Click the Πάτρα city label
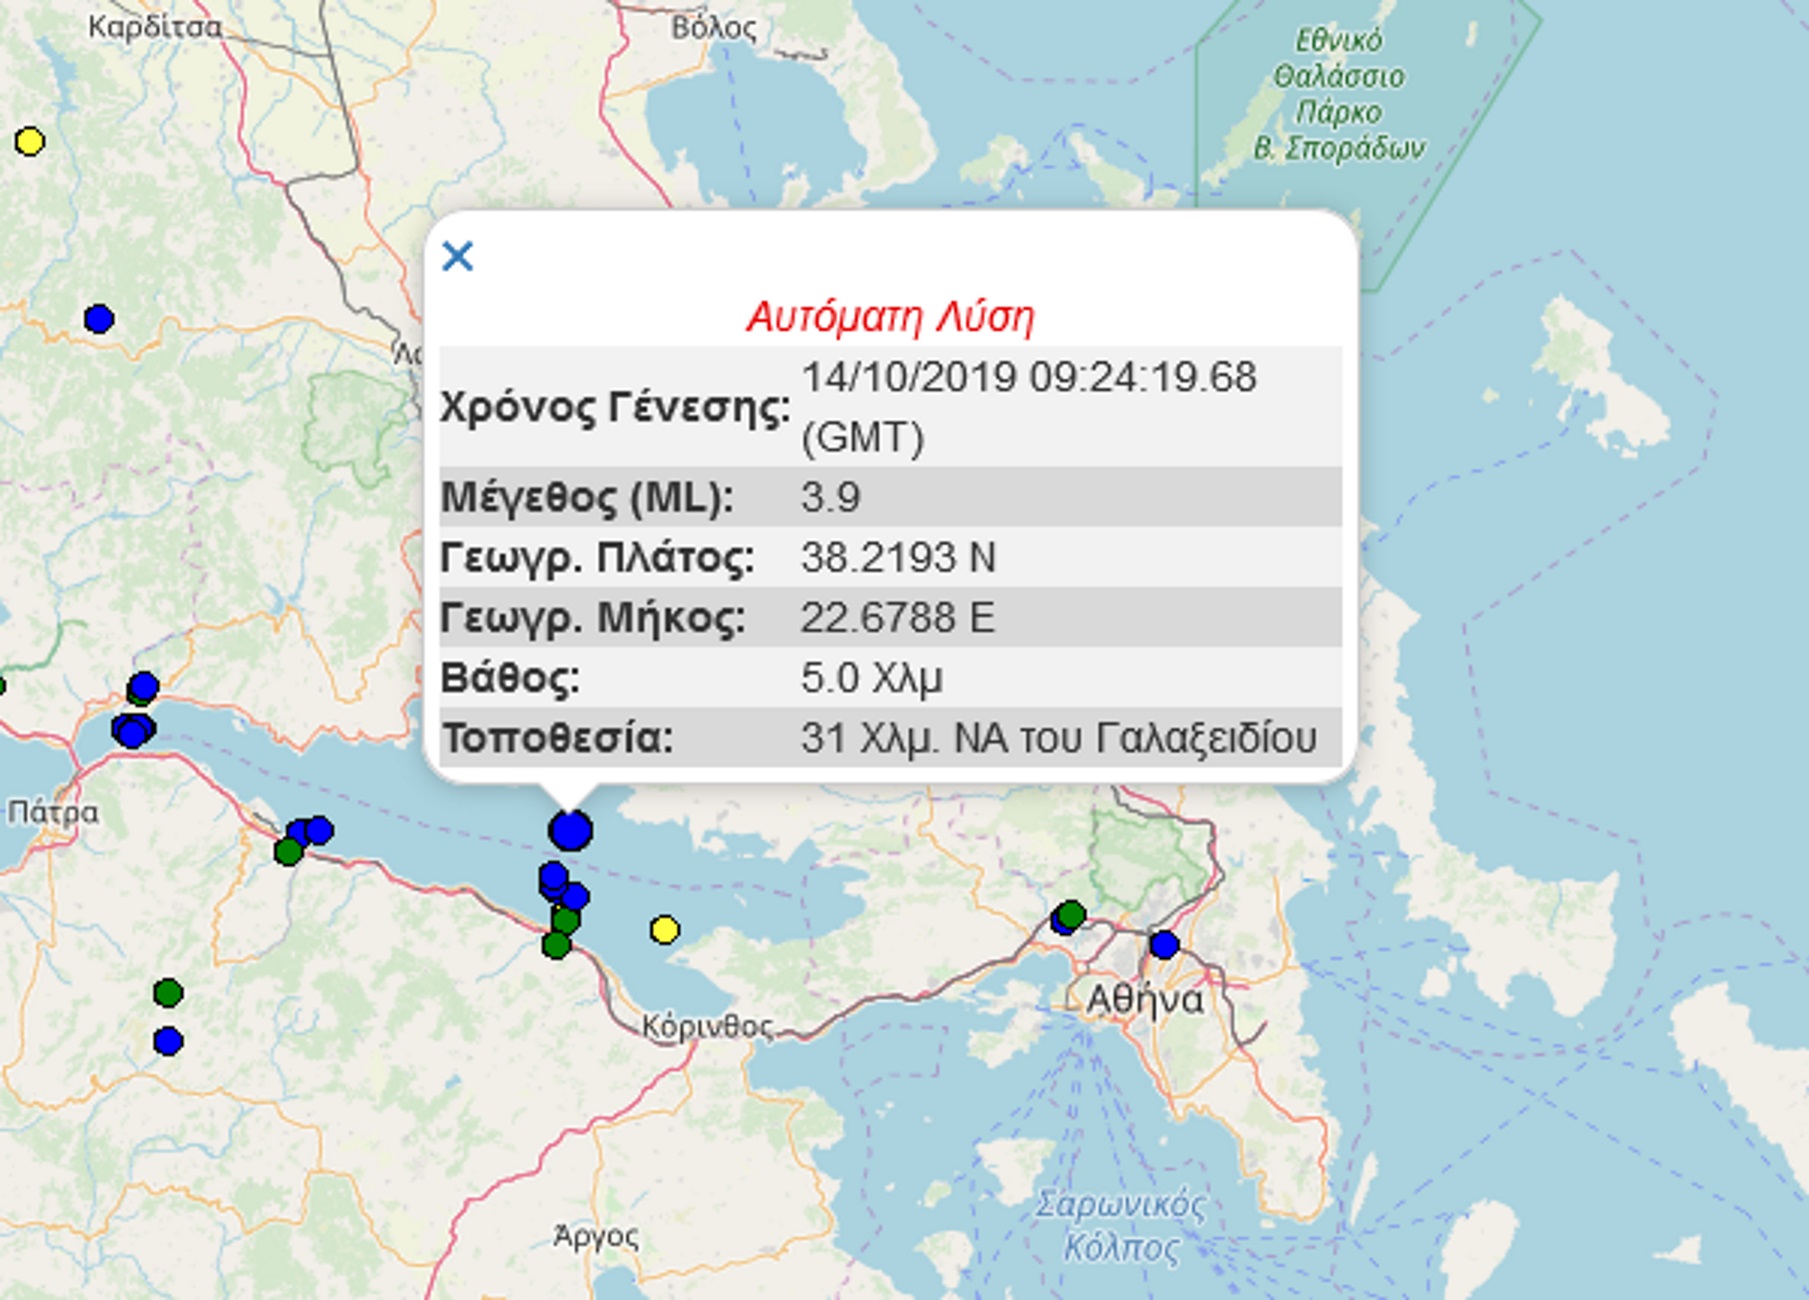This screenshot has width=1809, height=1300. click(x=53, y=812)
